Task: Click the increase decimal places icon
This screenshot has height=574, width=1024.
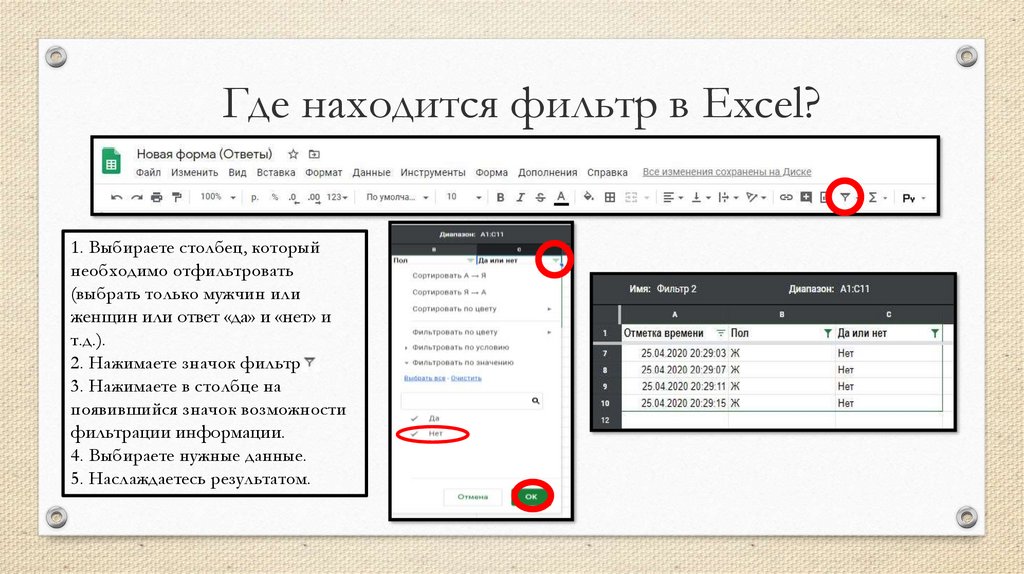Action: click(x=314, y=198)
